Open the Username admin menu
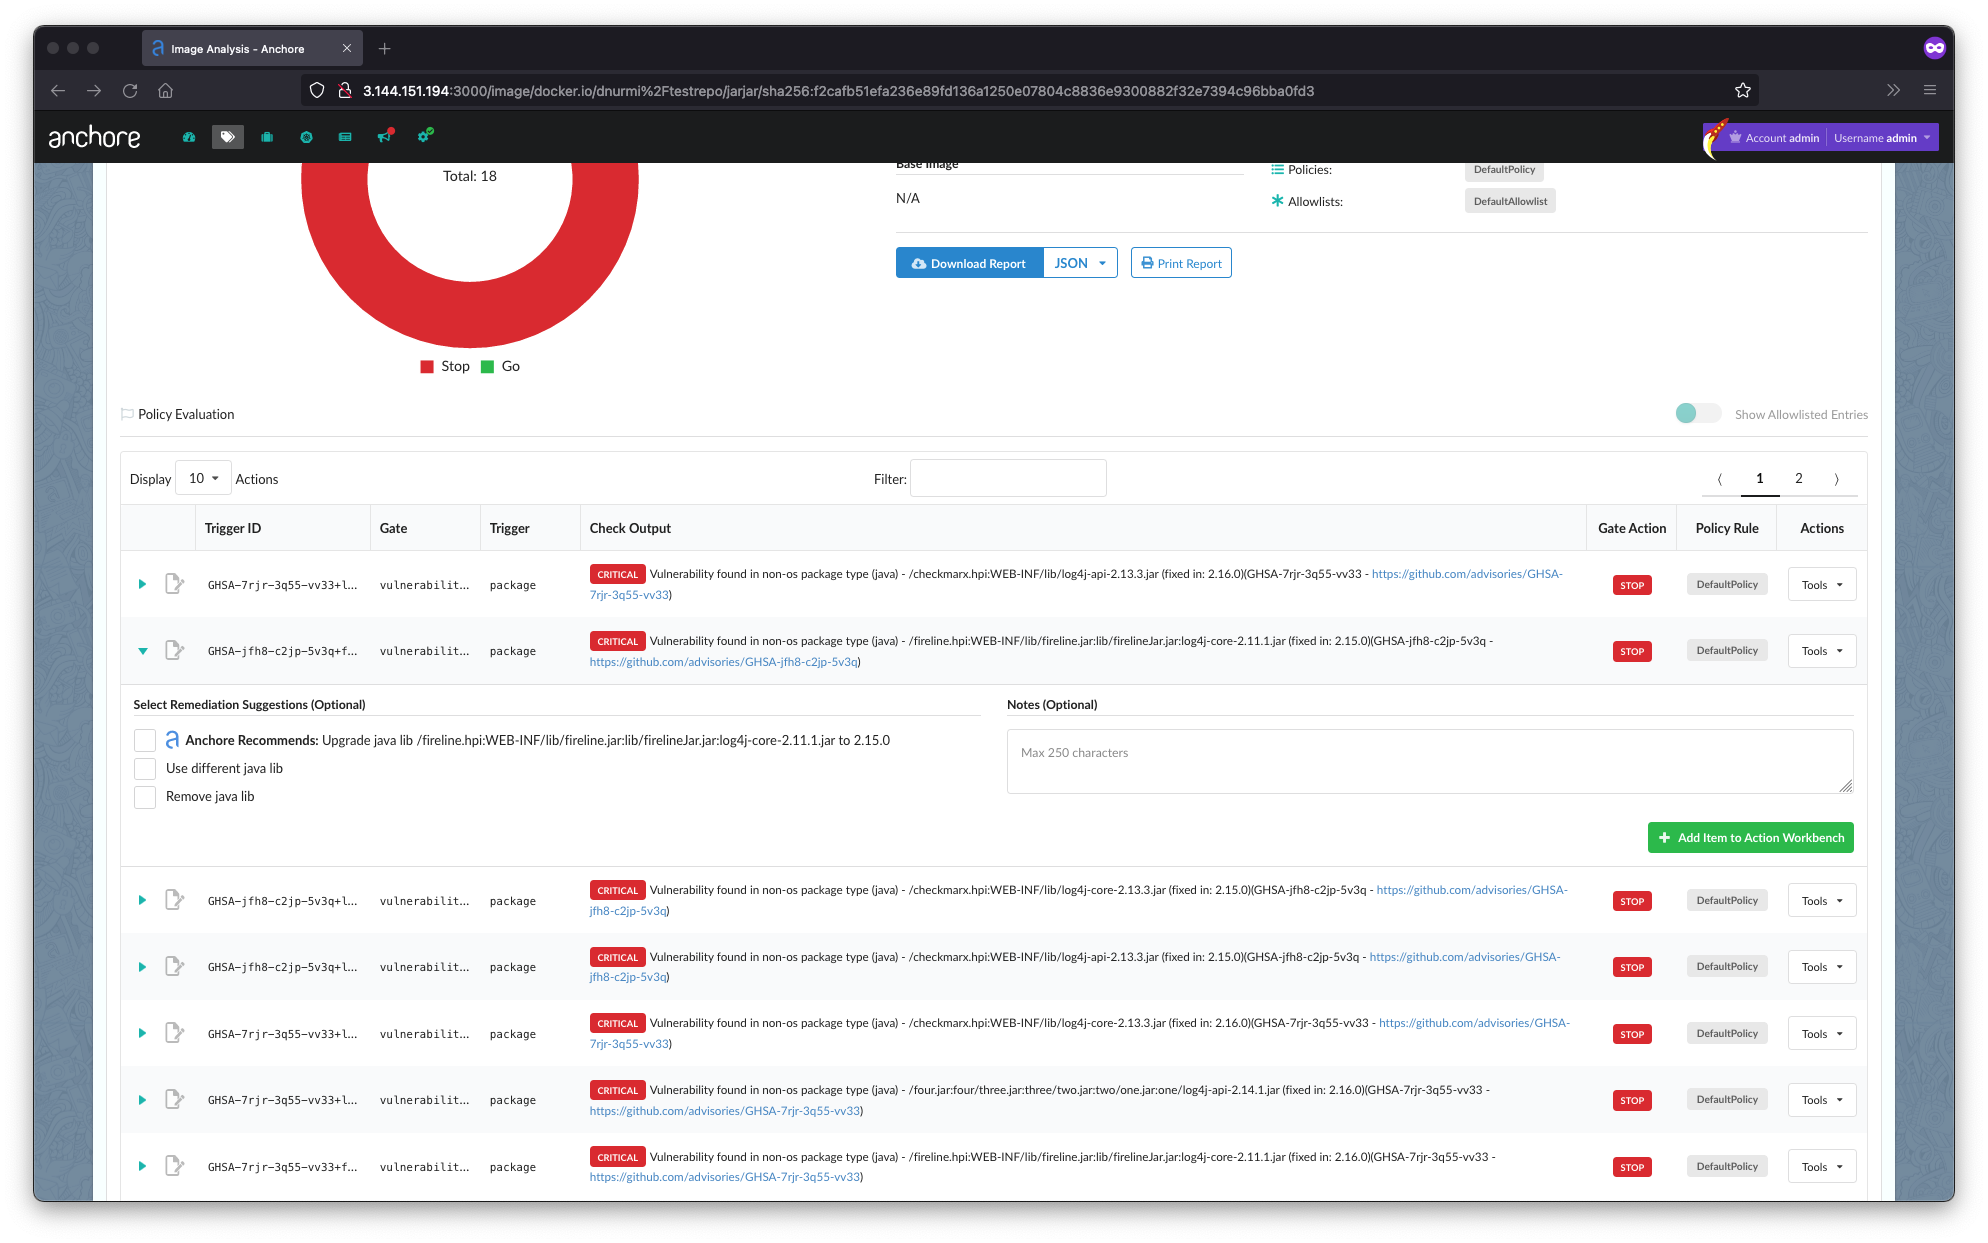 tap(1882, 138)
